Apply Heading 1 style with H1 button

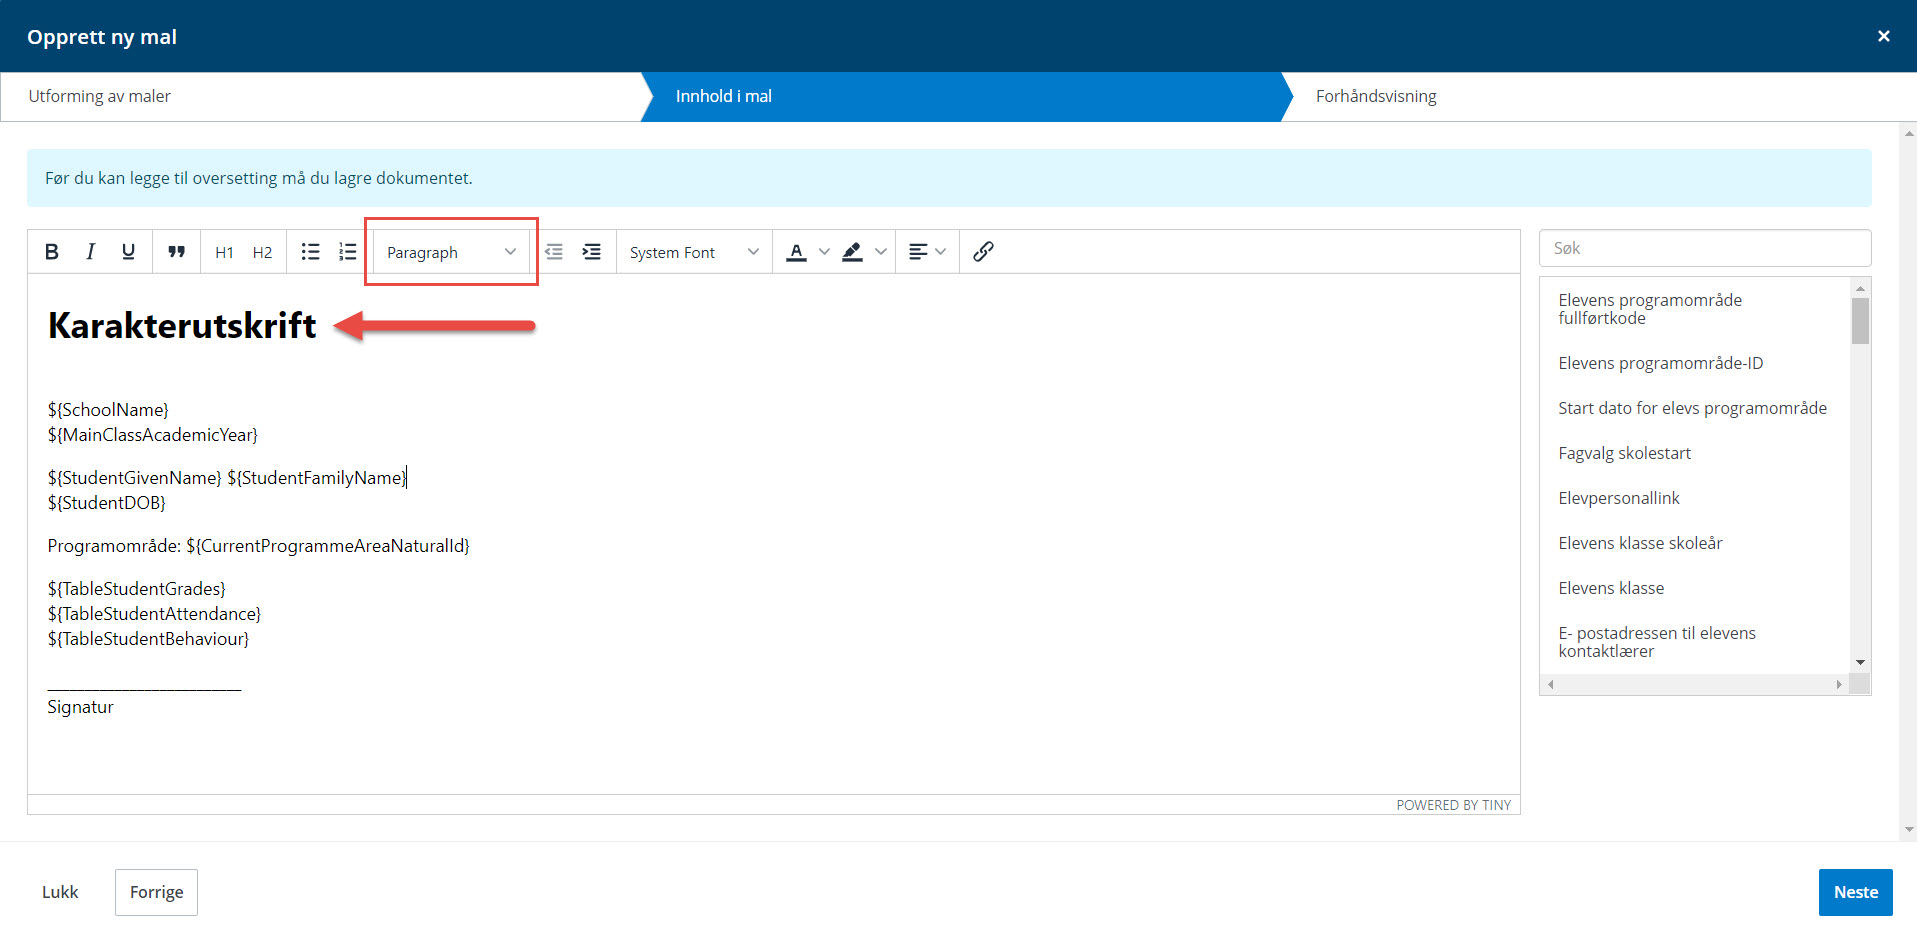(224, 252)
